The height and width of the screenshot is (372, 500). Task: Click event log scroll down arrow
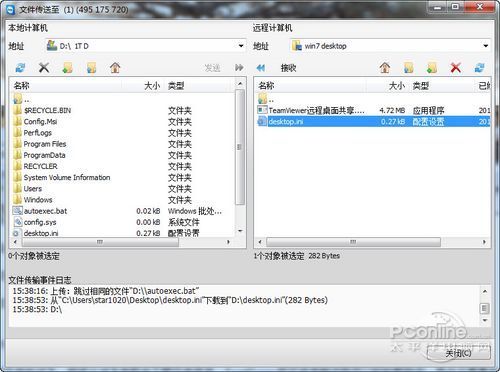pyautogui.click(x=485, y=320)
